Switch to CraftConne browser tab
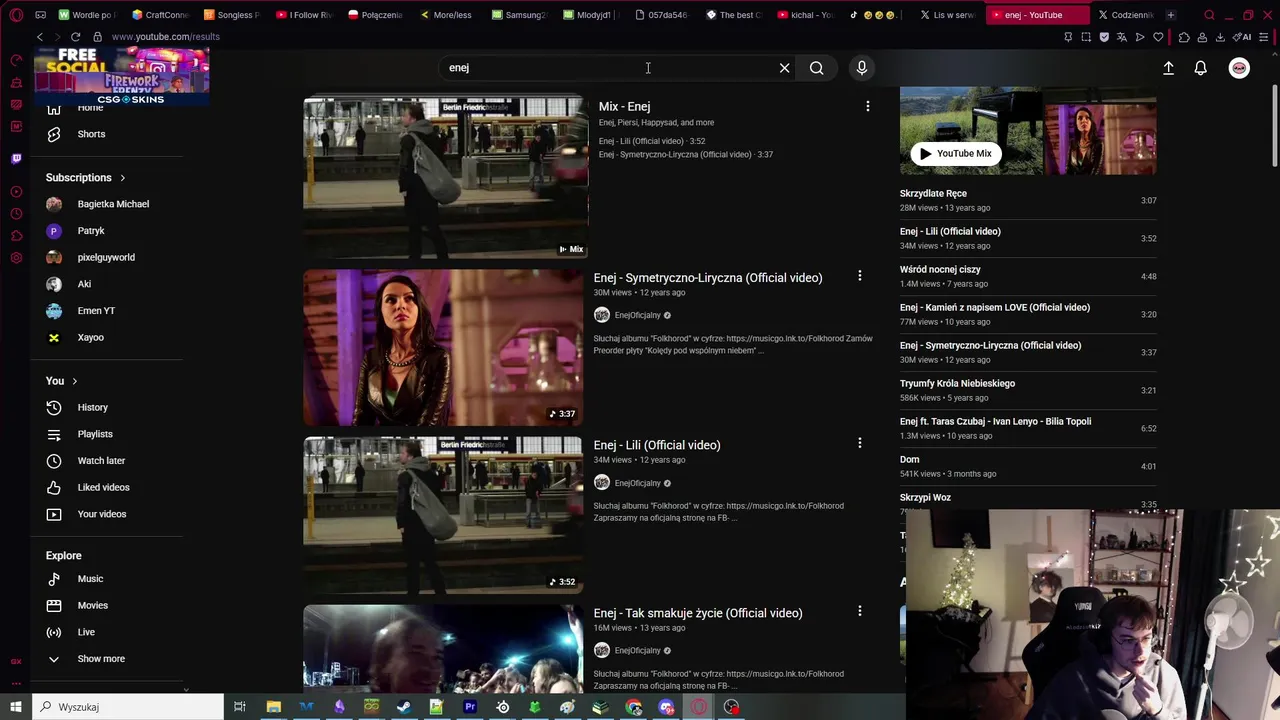Image resolution: width=1280 pixels, height=720 pixels. click(x=160, y=15)
